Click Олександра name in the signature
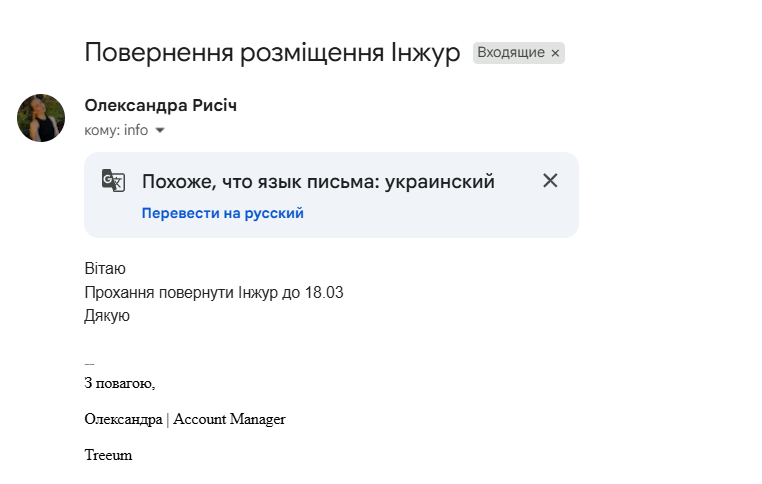Screen dimensions: 762x484 tap(123, 419)
